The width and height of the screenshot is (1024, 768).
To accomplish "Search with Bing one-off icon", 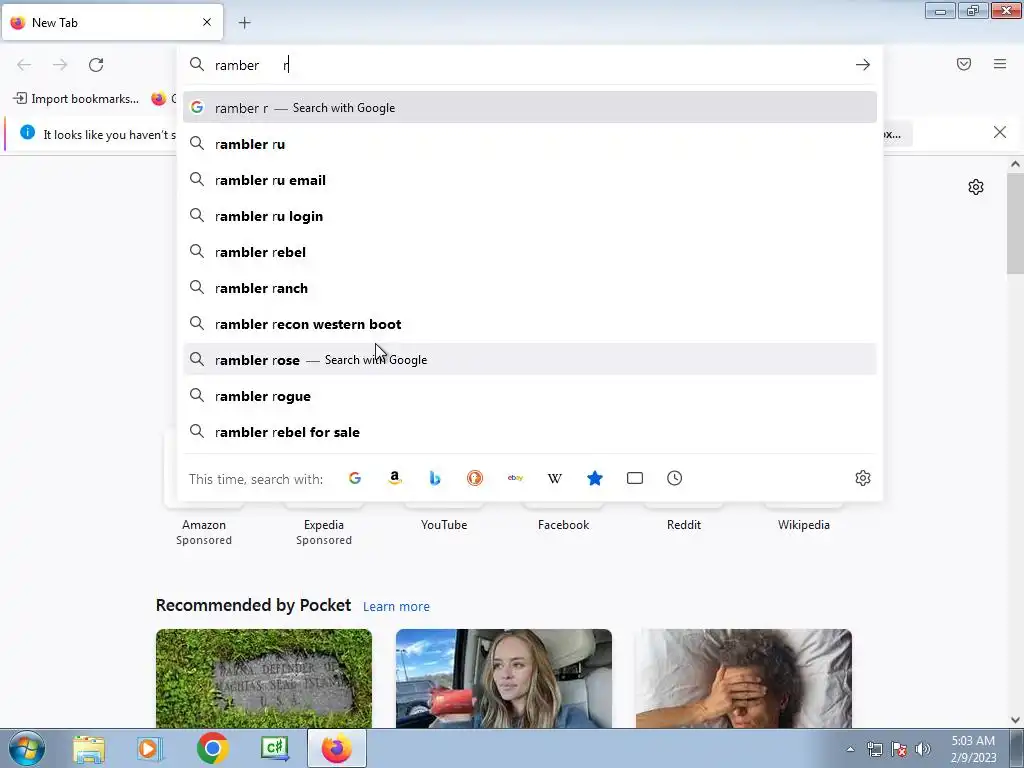I will (x=435, y=478).
